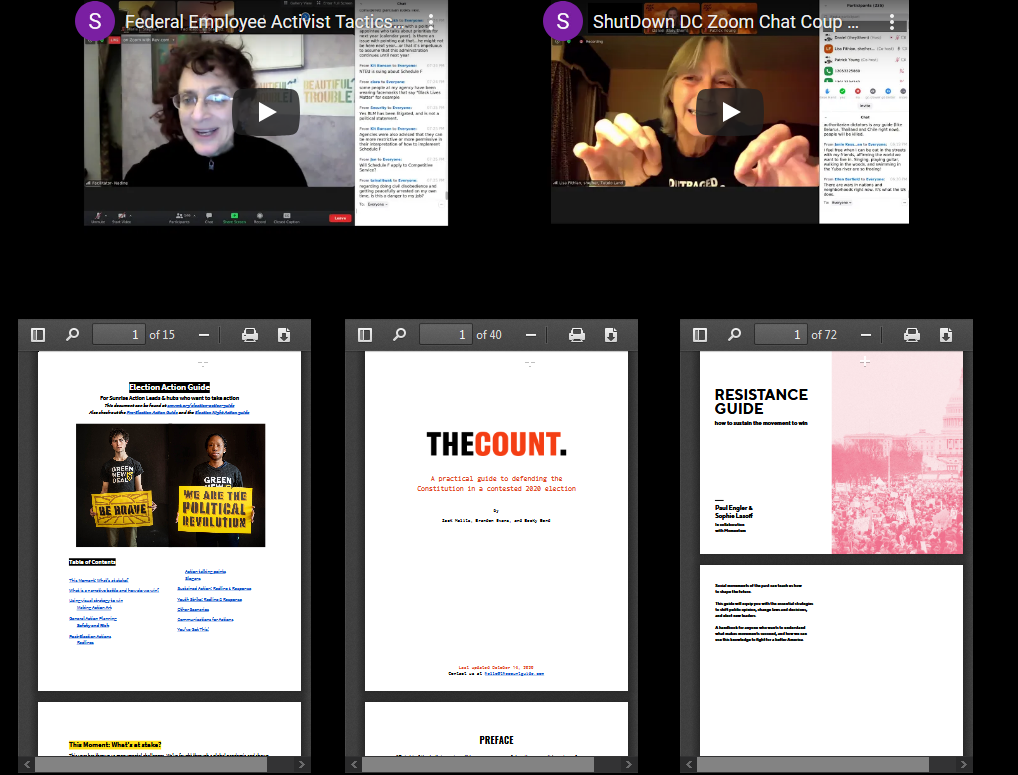1018x775 pixels.
Task: Play the Federal Employee Activist Tactics video
Action: [266, 112]
